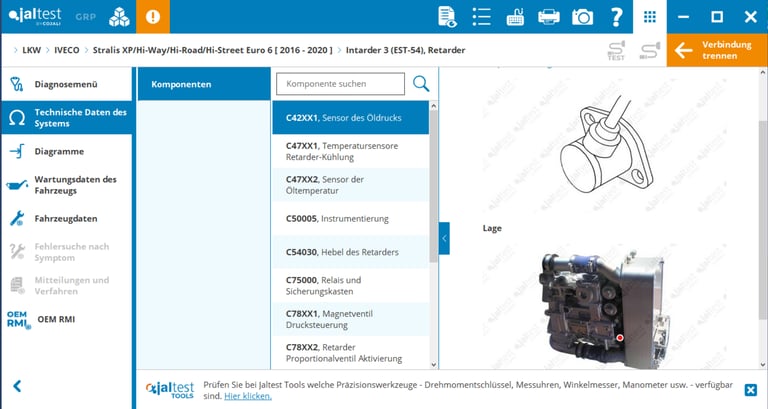Go to LKW breadcrumb
The width and height of the screenshot is (768, 409).
tap(32, 50)
